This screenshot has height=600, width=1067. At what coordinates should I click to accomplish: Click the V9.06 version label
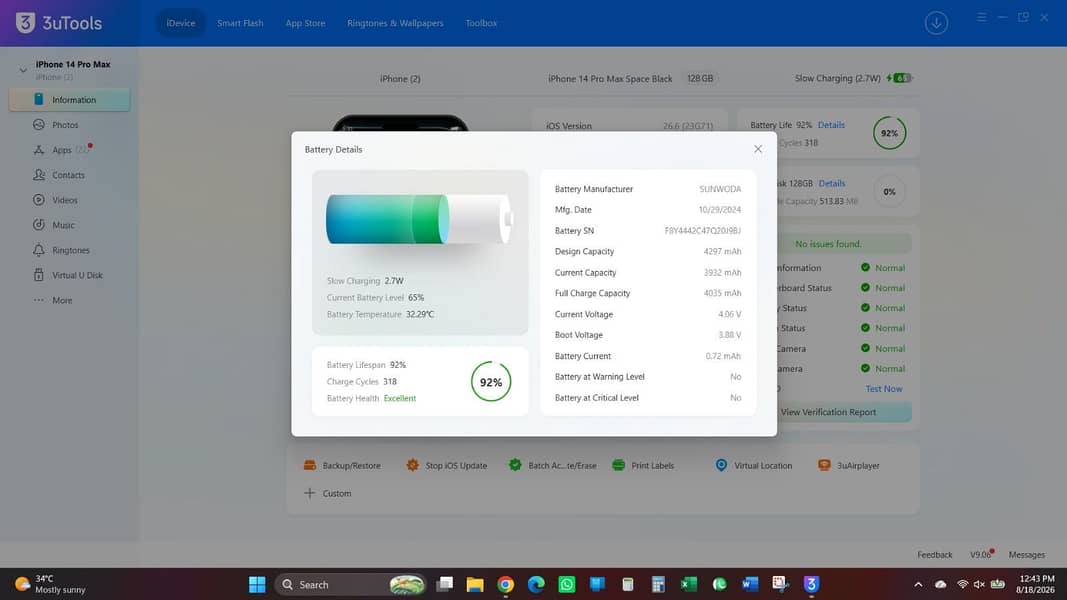[x=981, y=555]
